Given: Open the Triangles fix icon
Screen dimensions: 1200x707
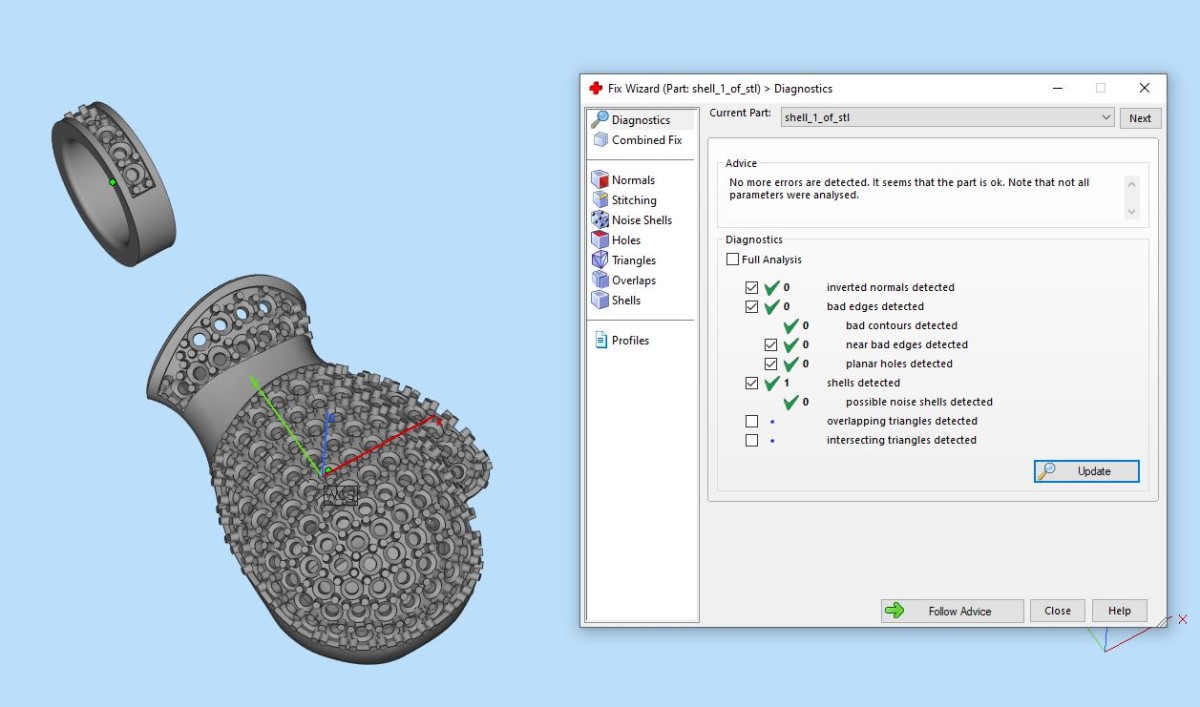Looking at the screenshot, I should pyautogui.click(x=600, y=260).
